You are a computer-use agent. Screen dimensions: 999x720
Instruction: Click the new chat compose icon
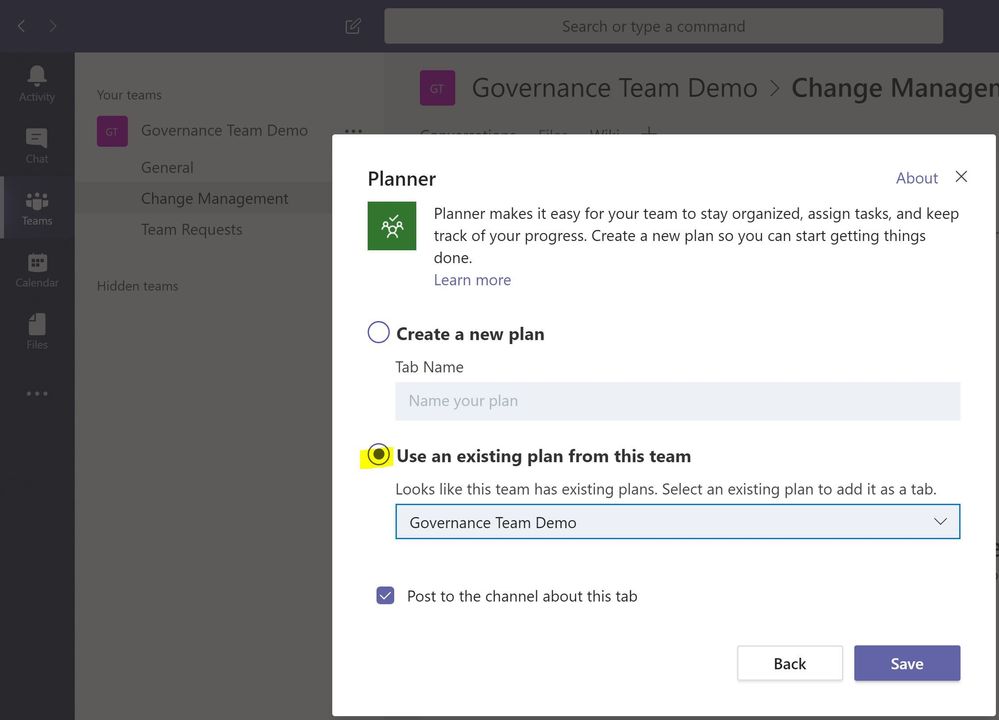[353, 26]
